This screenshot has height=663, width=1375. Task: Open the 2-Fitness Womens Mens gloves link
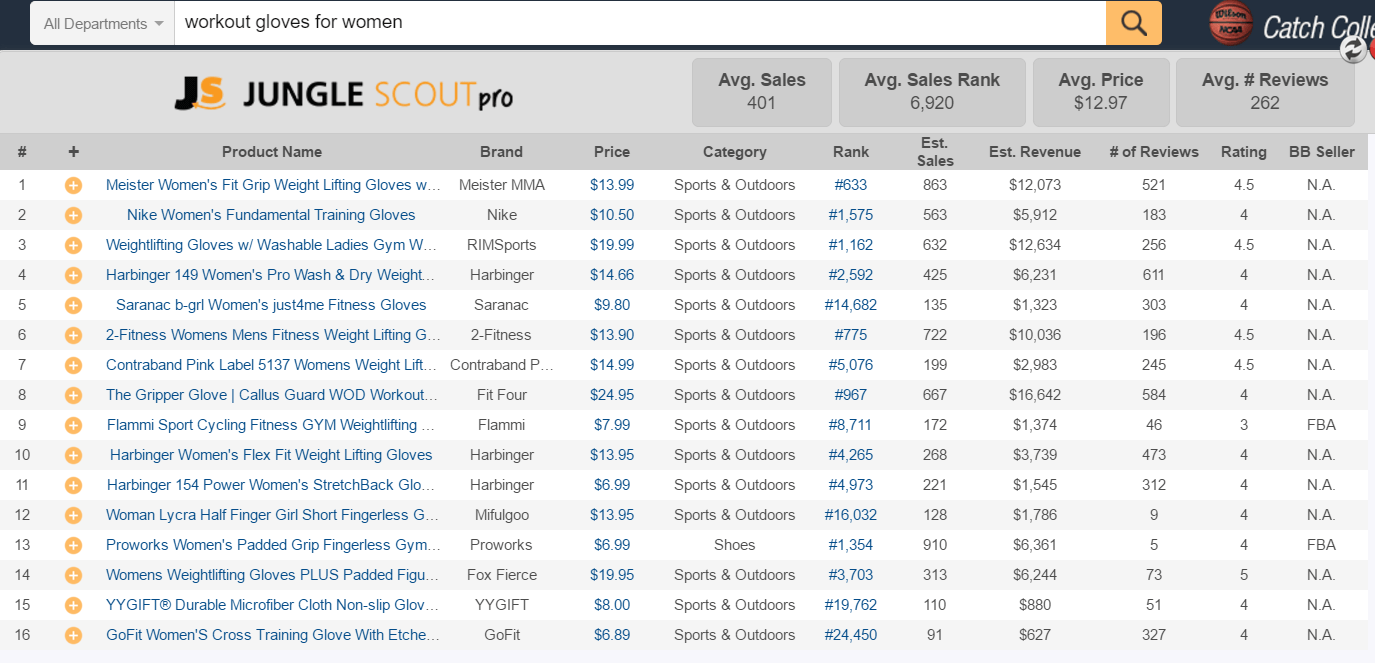pyautogui.click(x=273, y=335)
